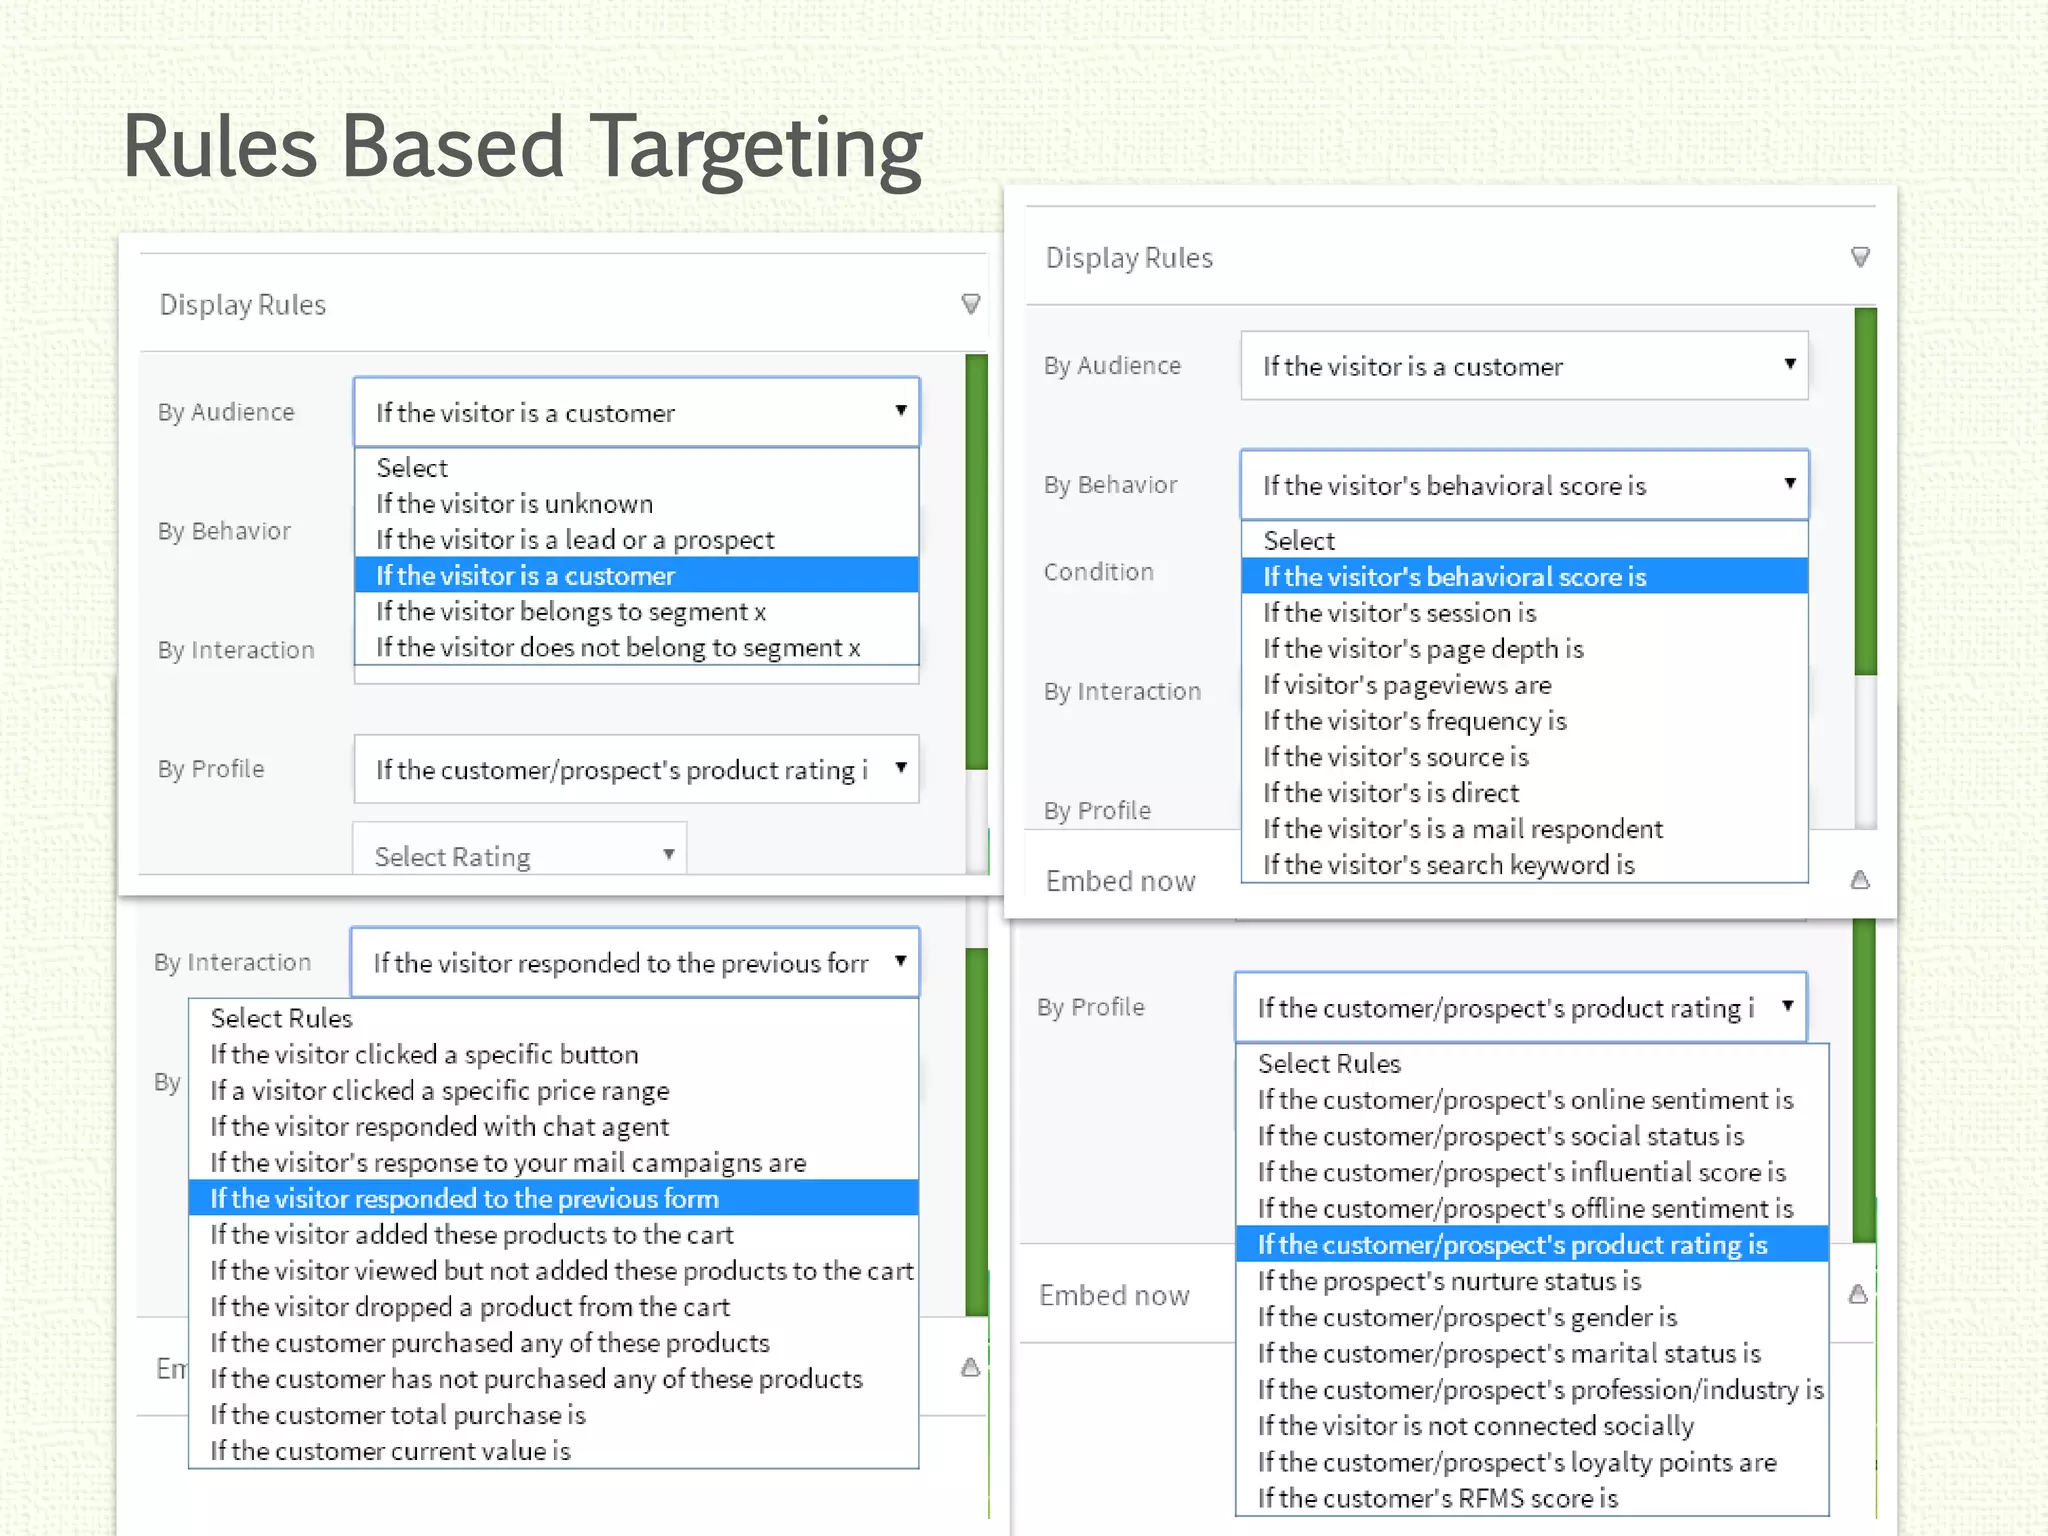
Task: Select 'If the customer current value is'
Action: pyautogui.click(x=390, y=1451)
